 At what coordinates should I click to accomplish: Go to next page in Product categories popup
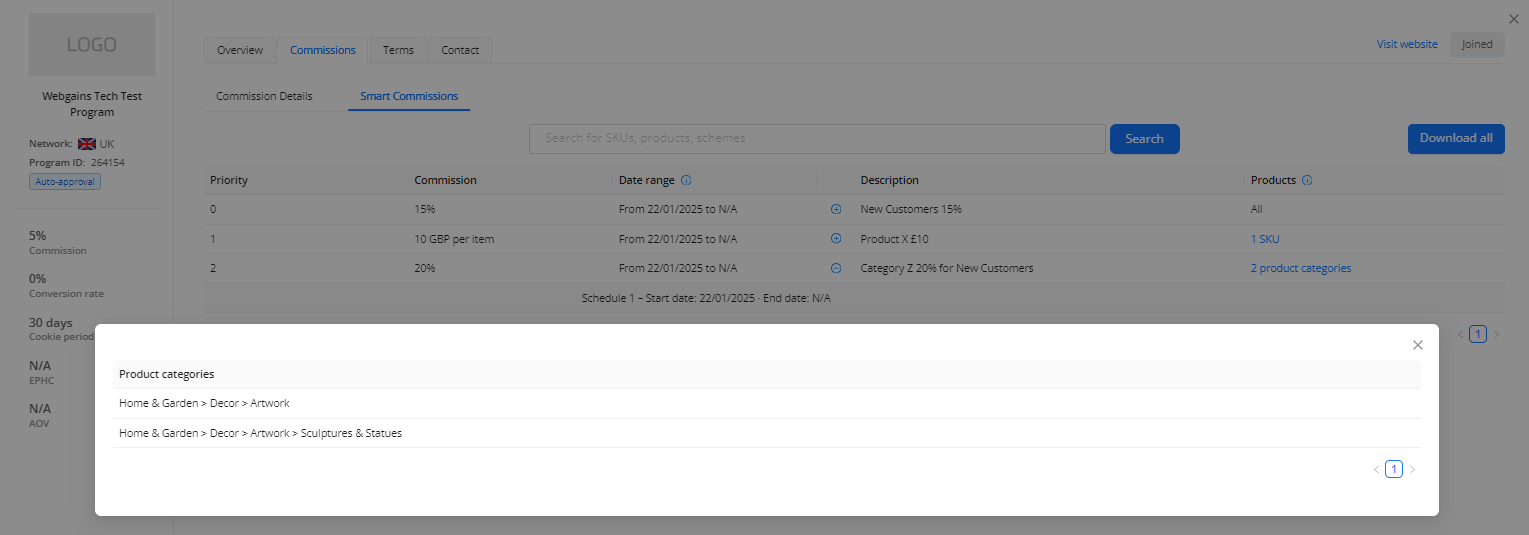tap(1412, 470)
